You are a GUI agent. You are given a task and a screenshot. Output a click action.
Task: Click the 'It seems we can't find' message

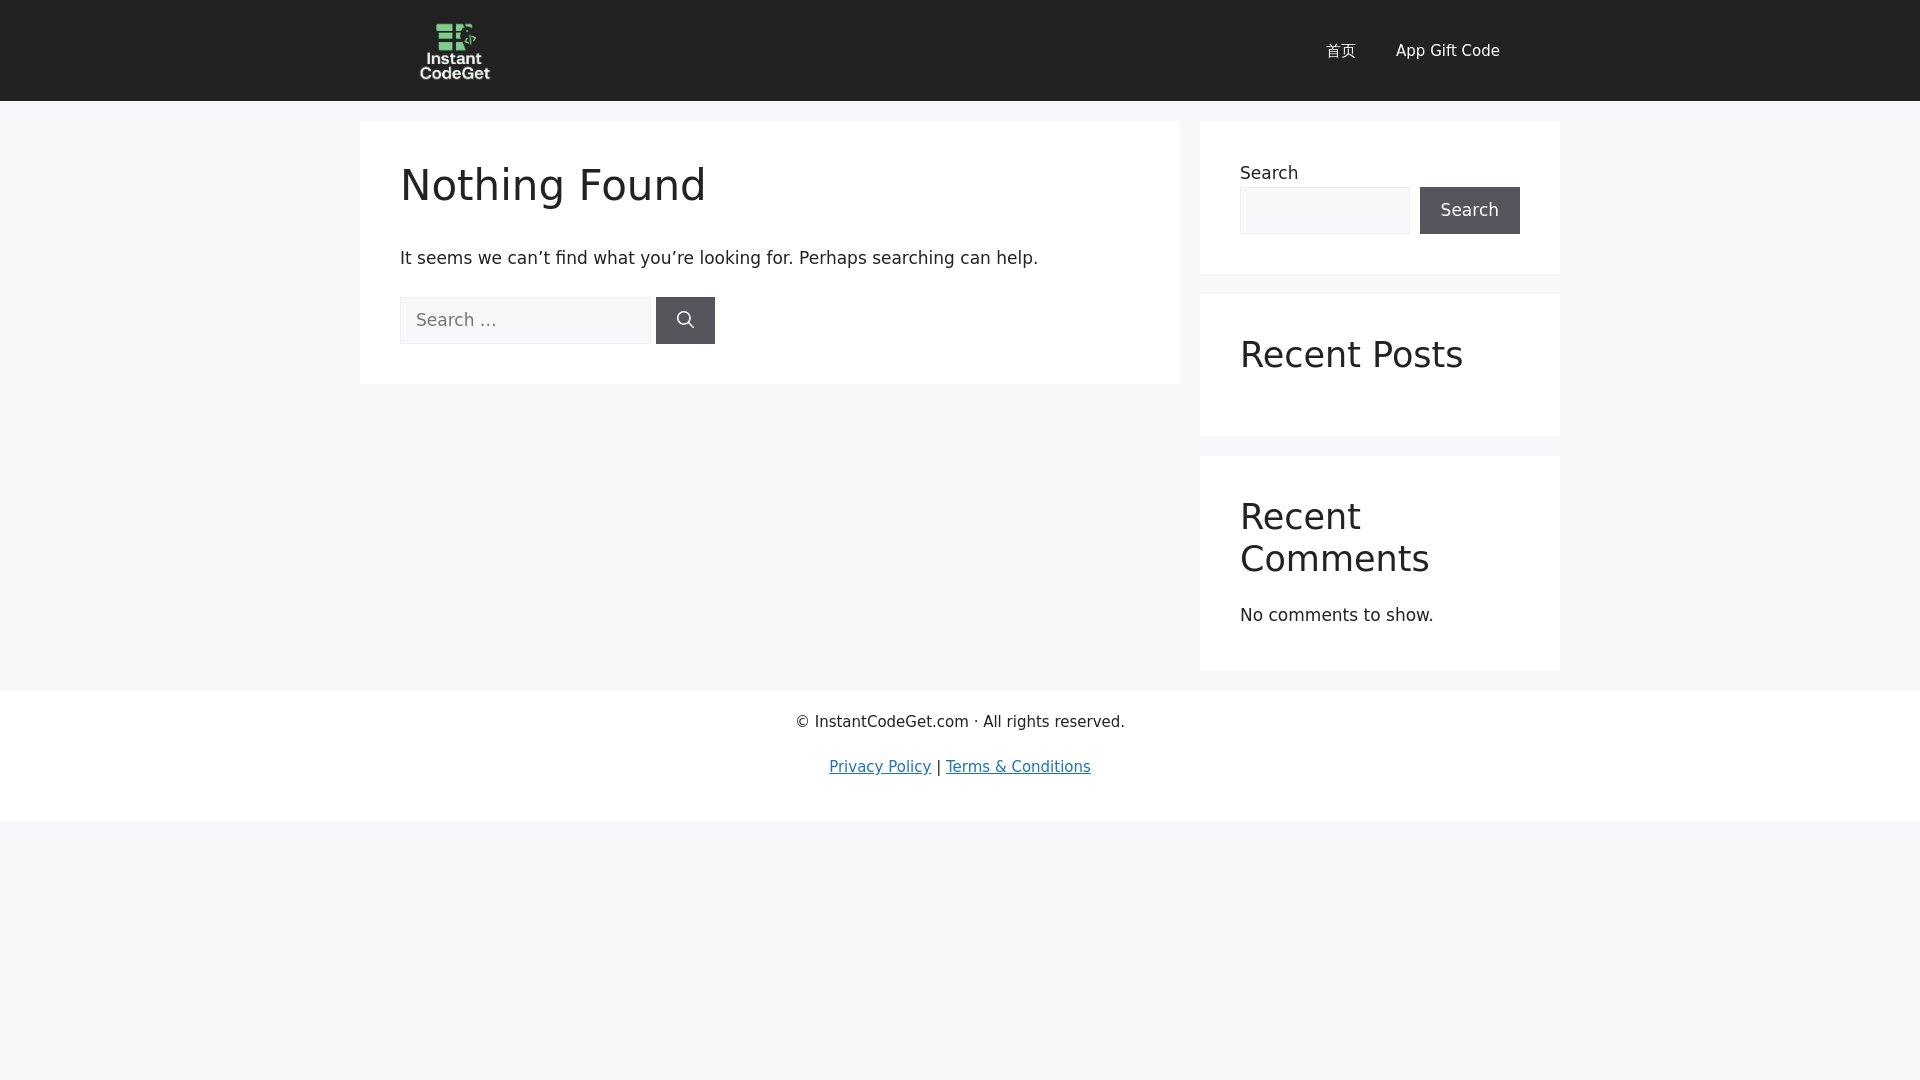click(719, 258)
